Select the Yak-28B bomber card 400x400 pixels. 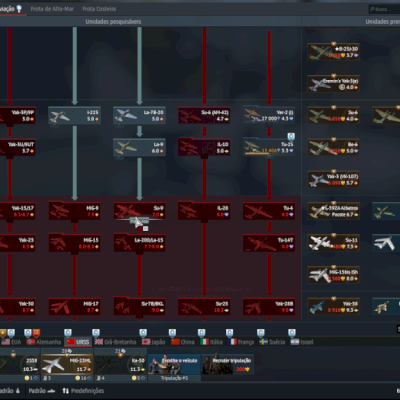point(269,307)
